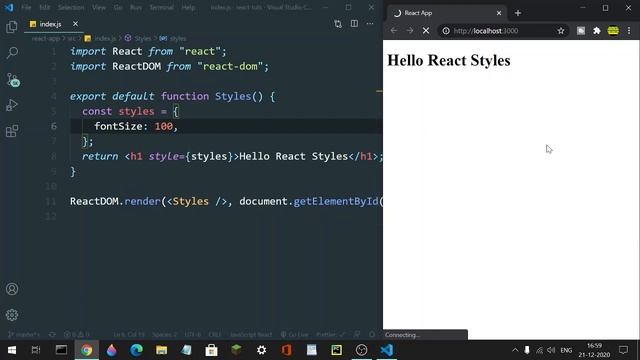Image resolution: width=640 pixels, height=360 pixels.
Task: Click the "react-dom" string in line 2
Action: click(230, 66)
